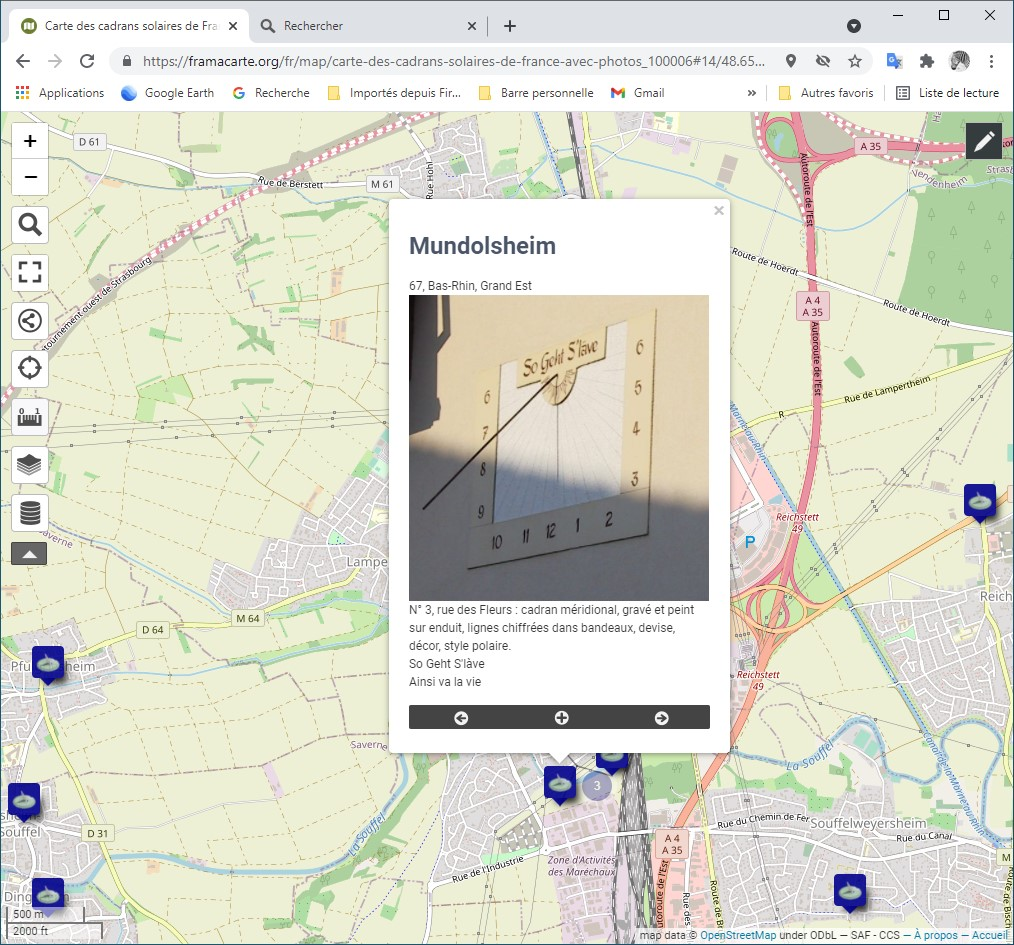Open the share and embed map icon
1014x945 pixels.
(30, 320)
